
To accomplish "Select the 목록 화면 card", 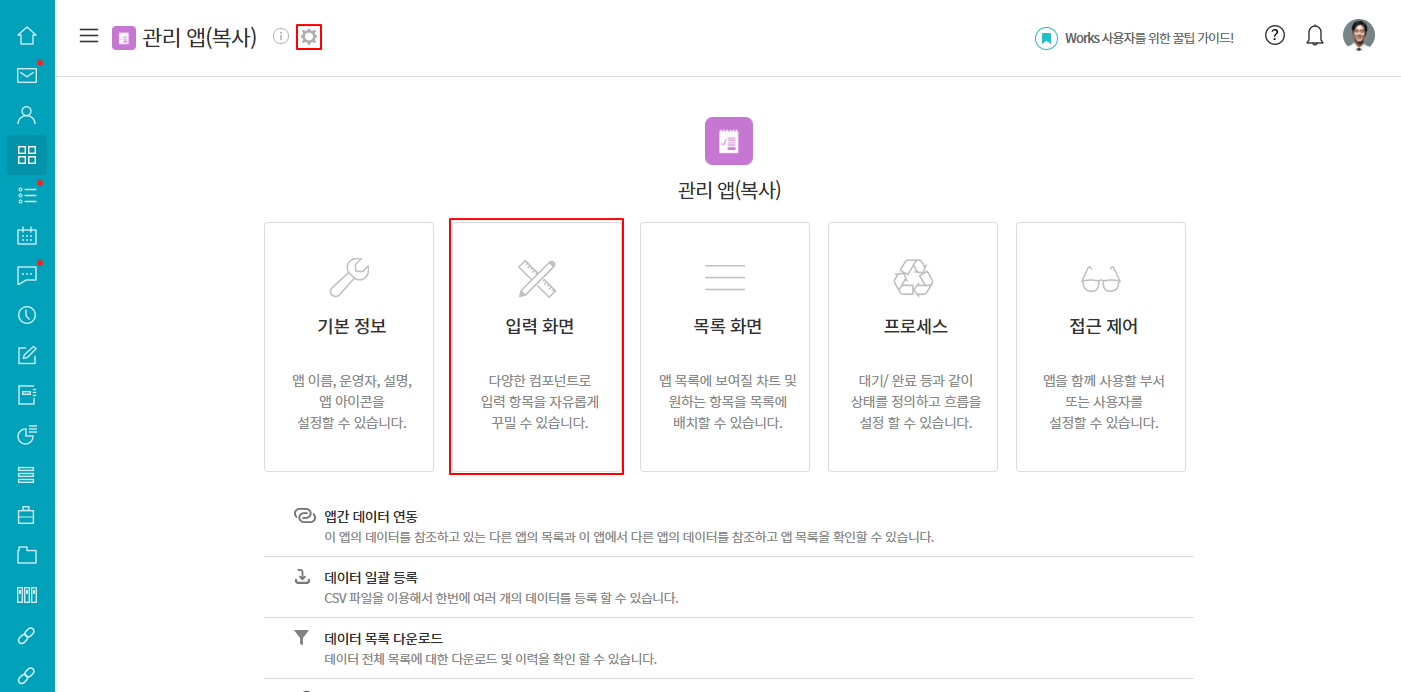I will tap(725, 346).
